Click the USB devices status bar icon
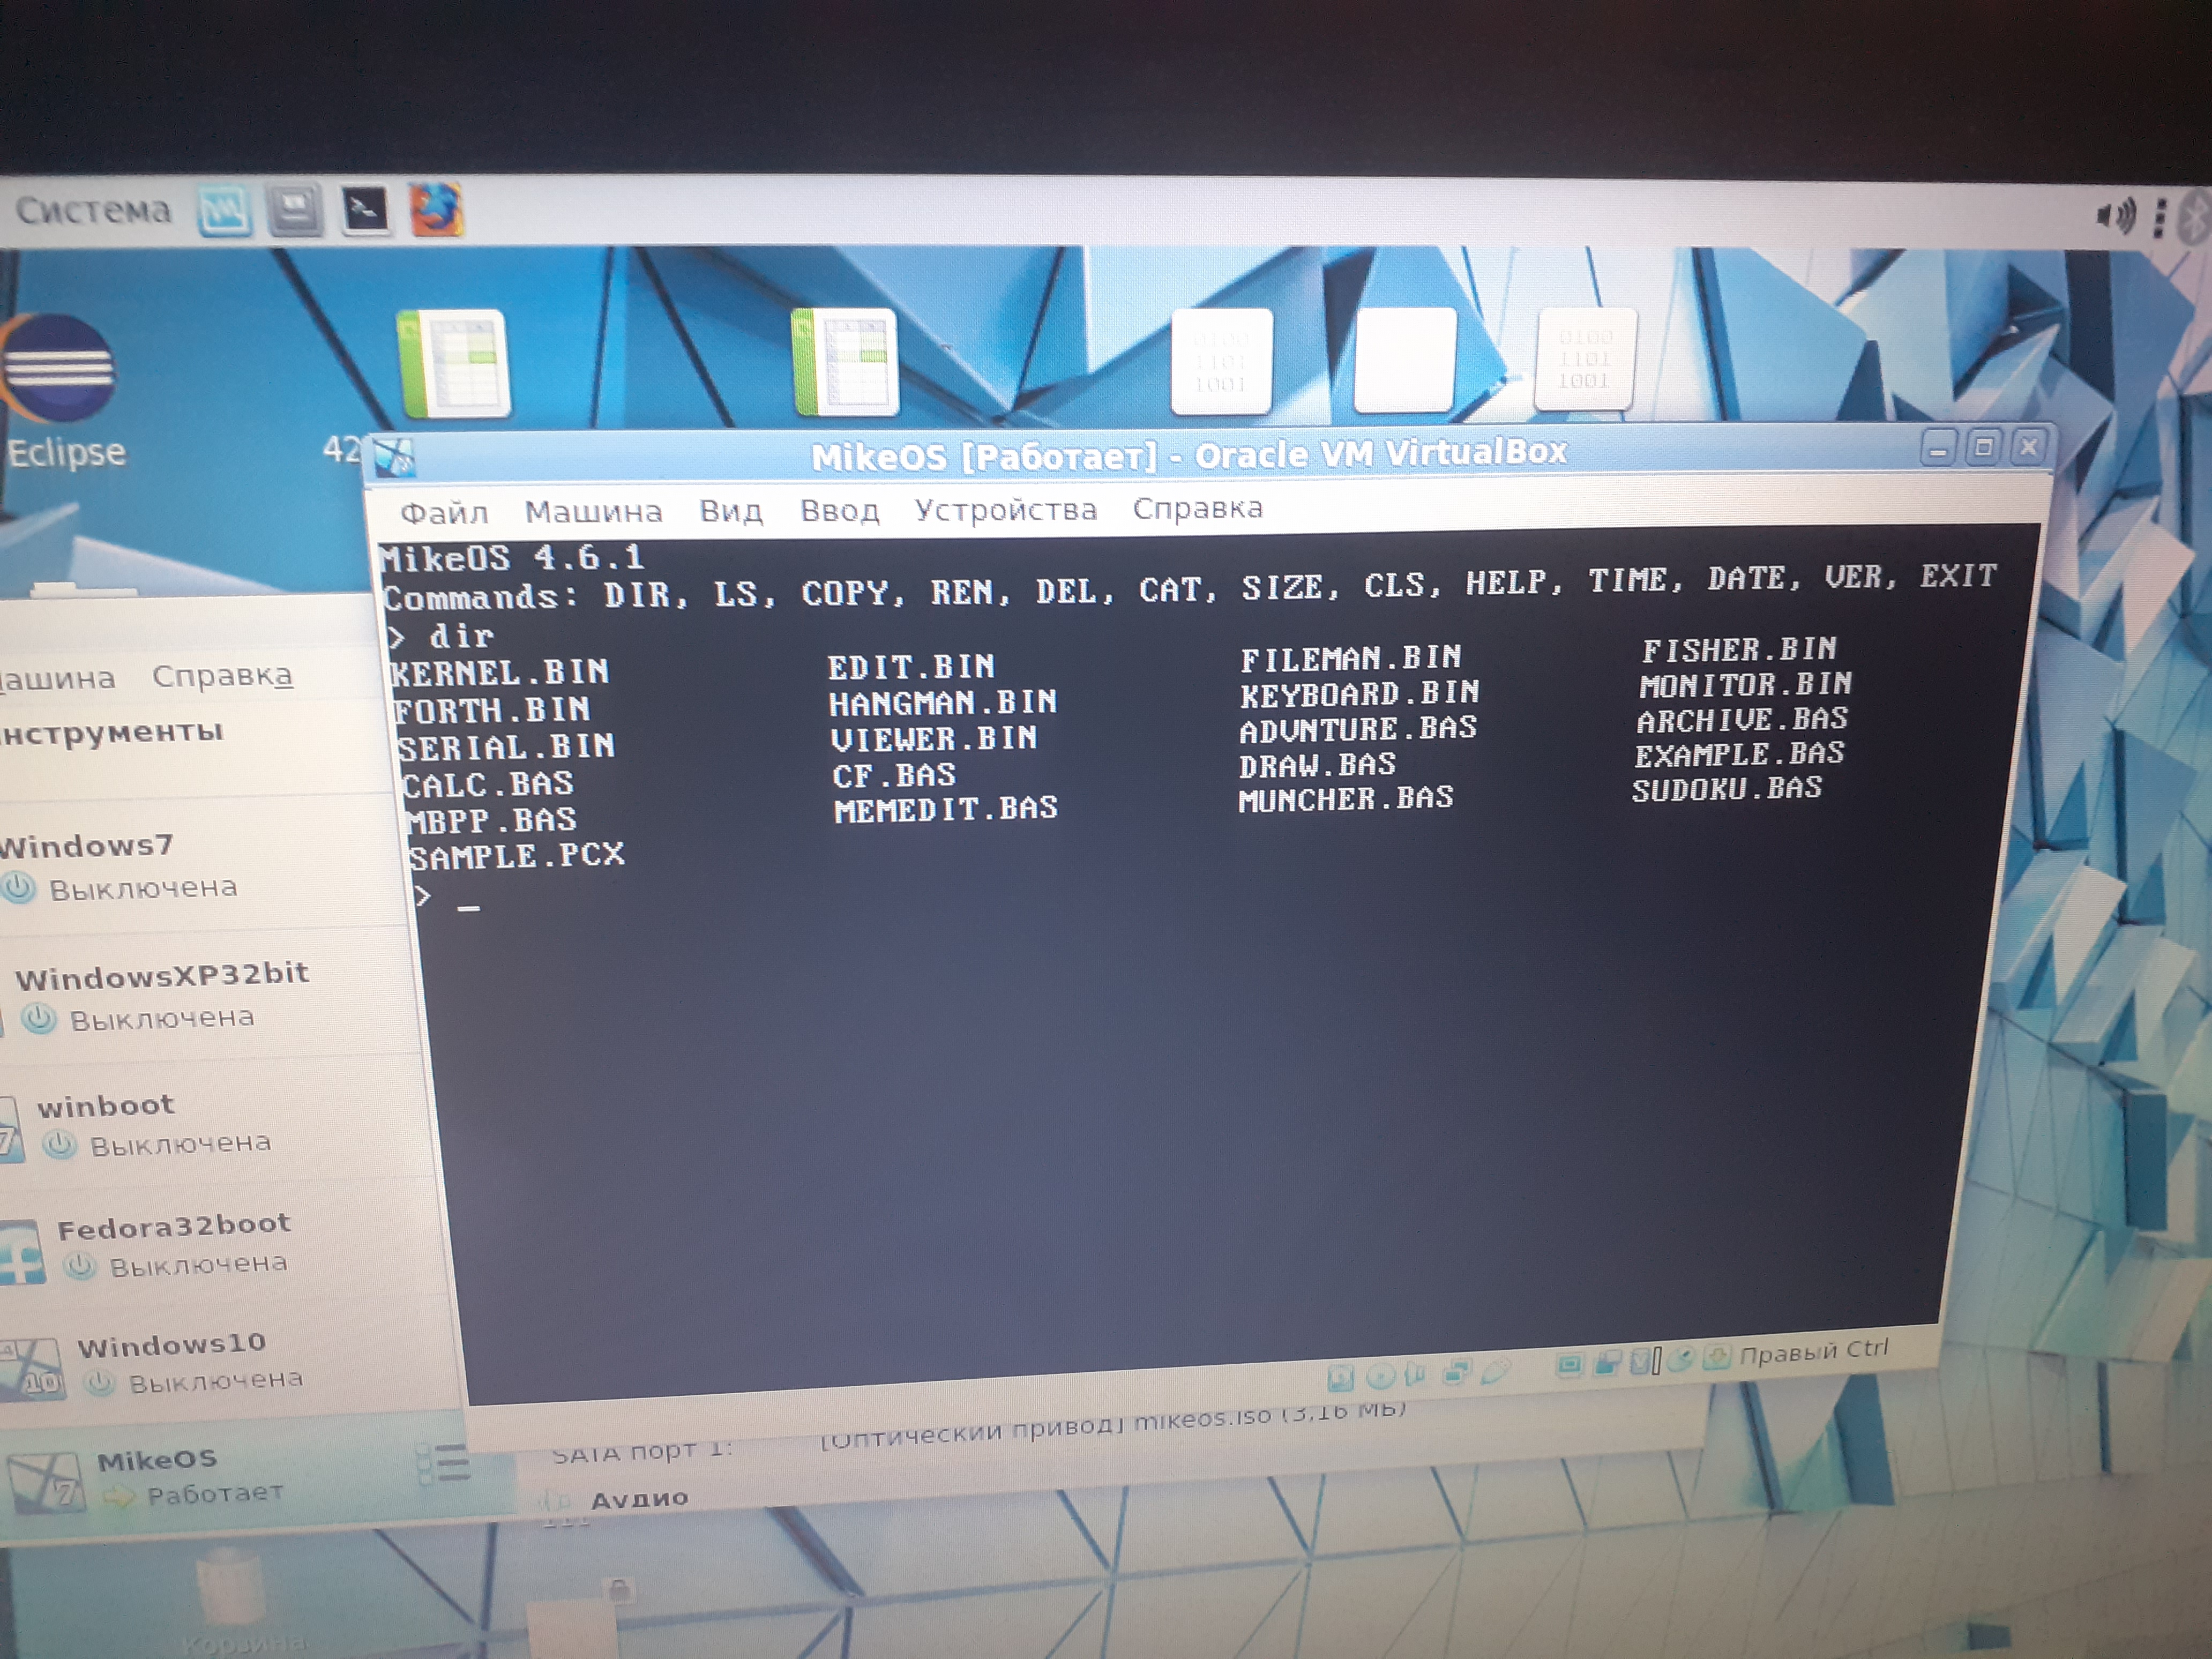 [x=1495, y=1370]
